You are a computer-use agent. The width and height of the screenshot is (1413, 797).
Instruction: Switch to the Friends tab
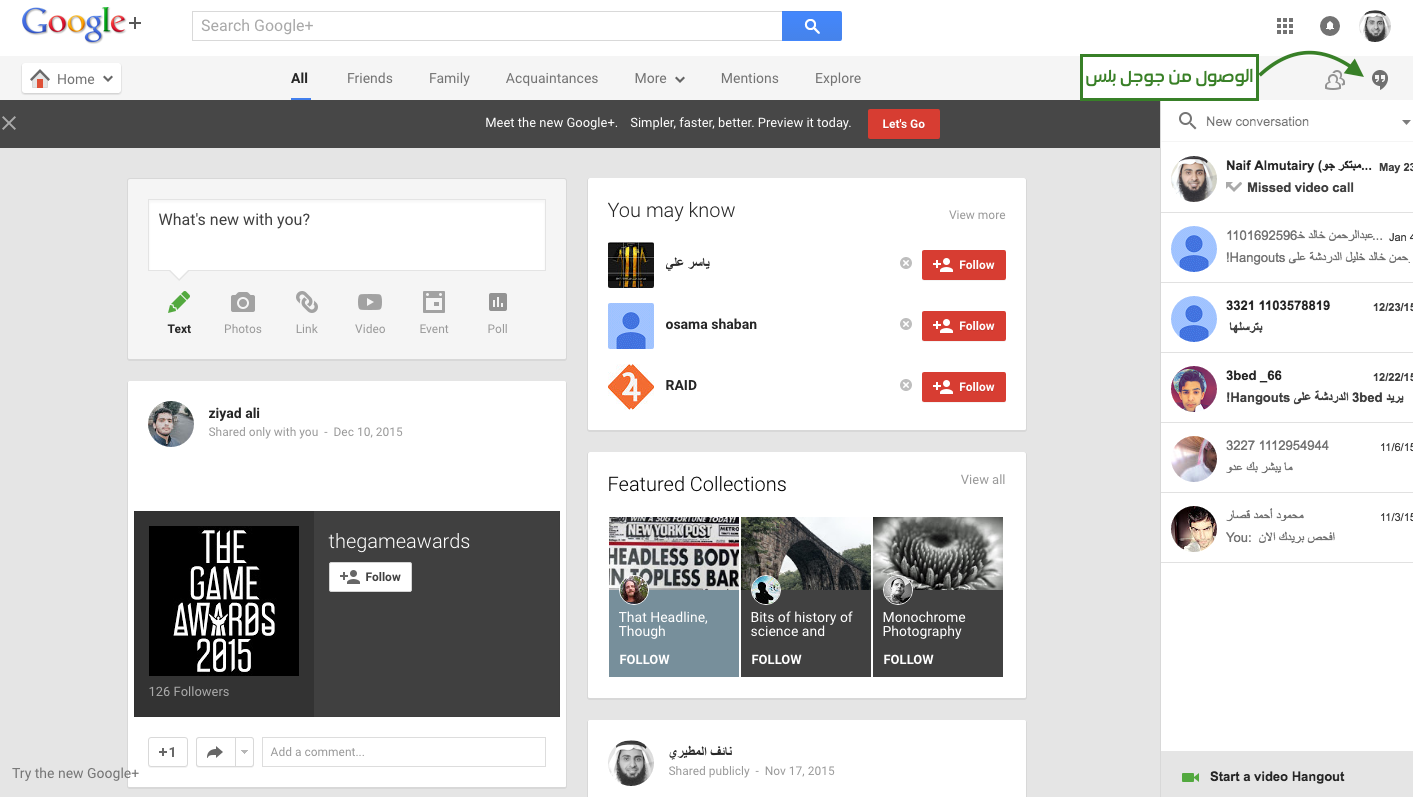click(370, 78)
